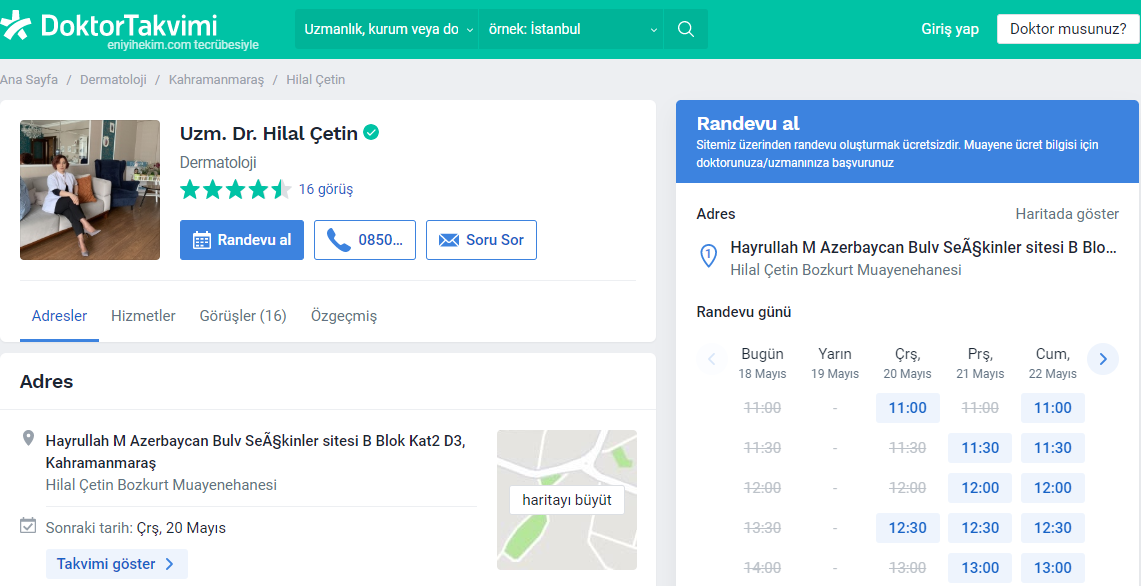This screenshot has height=586, width=1141.
Task: Open the Özgeçmiş tab
Action: coord(343,316)
